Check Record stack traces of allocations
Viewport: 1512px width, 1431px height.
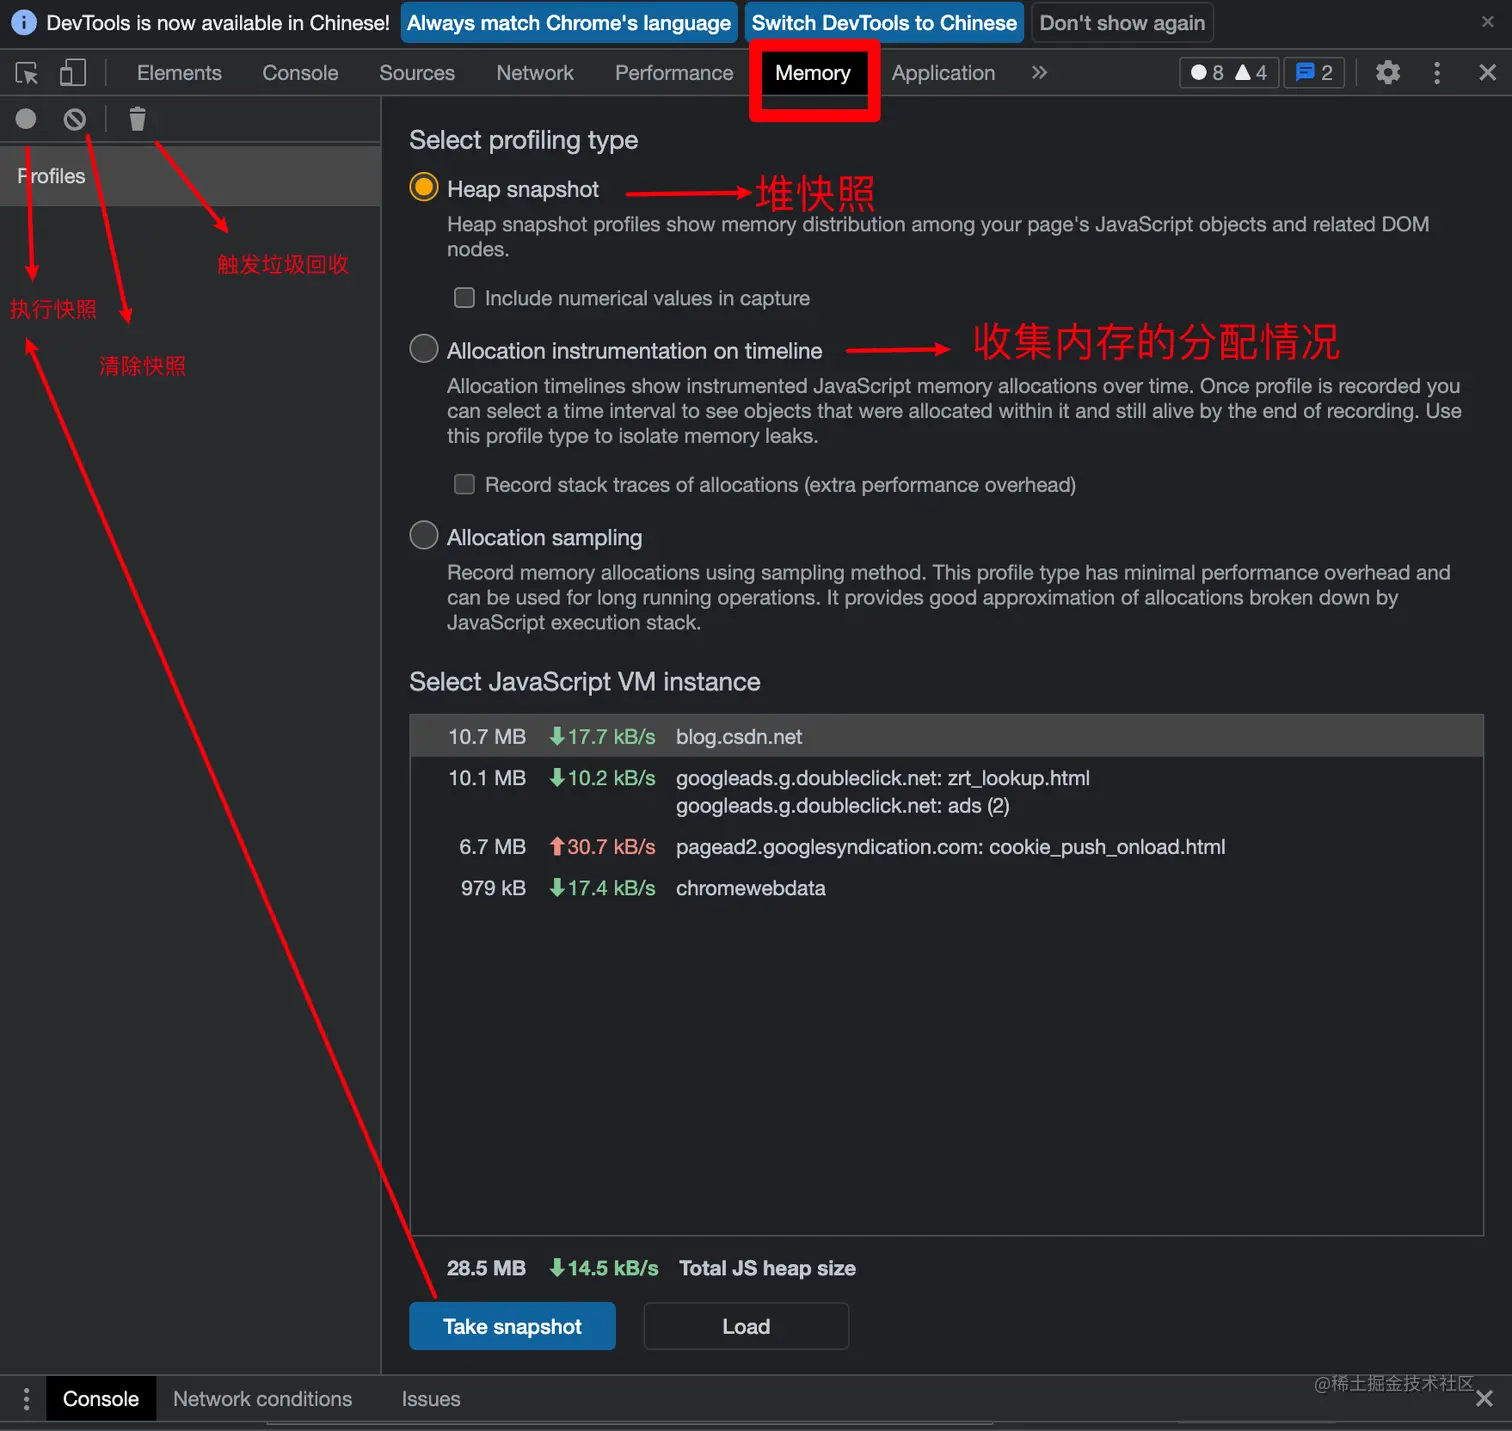coord(464,484)
